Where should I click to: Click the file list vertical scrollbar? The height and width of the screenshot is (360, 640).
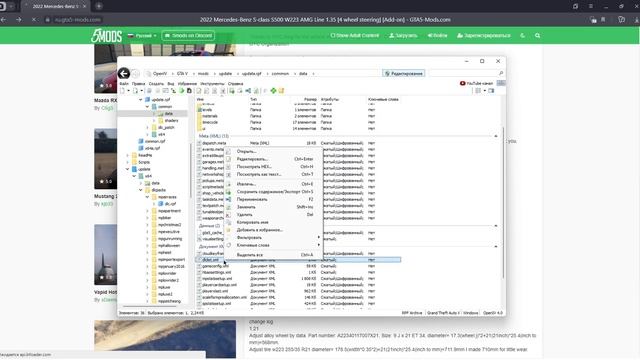point(503,202)
